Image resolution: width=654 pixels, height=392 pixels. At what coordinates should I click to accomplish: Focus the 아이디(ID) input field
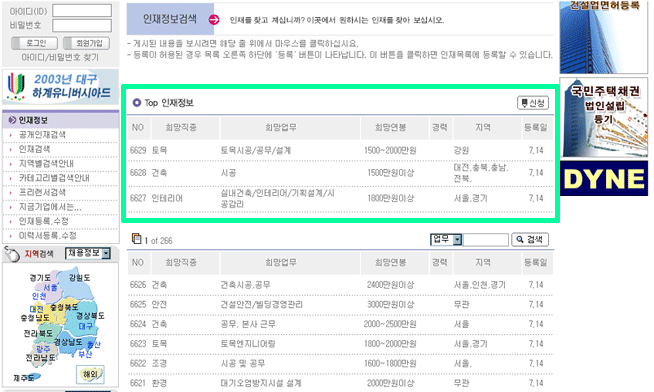pyautogui.click(x=82, y=10)
